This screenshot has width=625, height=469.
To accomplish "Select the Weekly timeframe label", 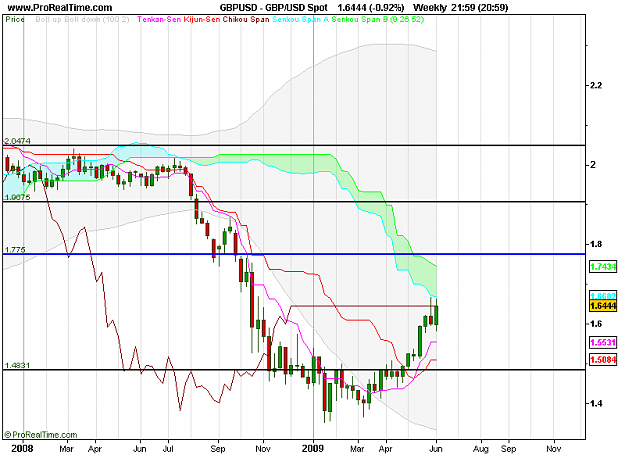I will (430, 8).
